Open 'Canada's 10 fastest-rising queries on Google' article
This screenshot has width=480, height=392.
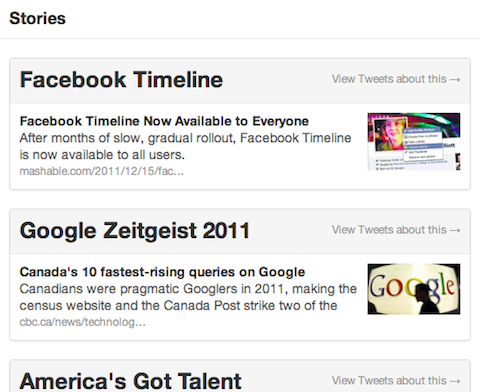point(162,272)
